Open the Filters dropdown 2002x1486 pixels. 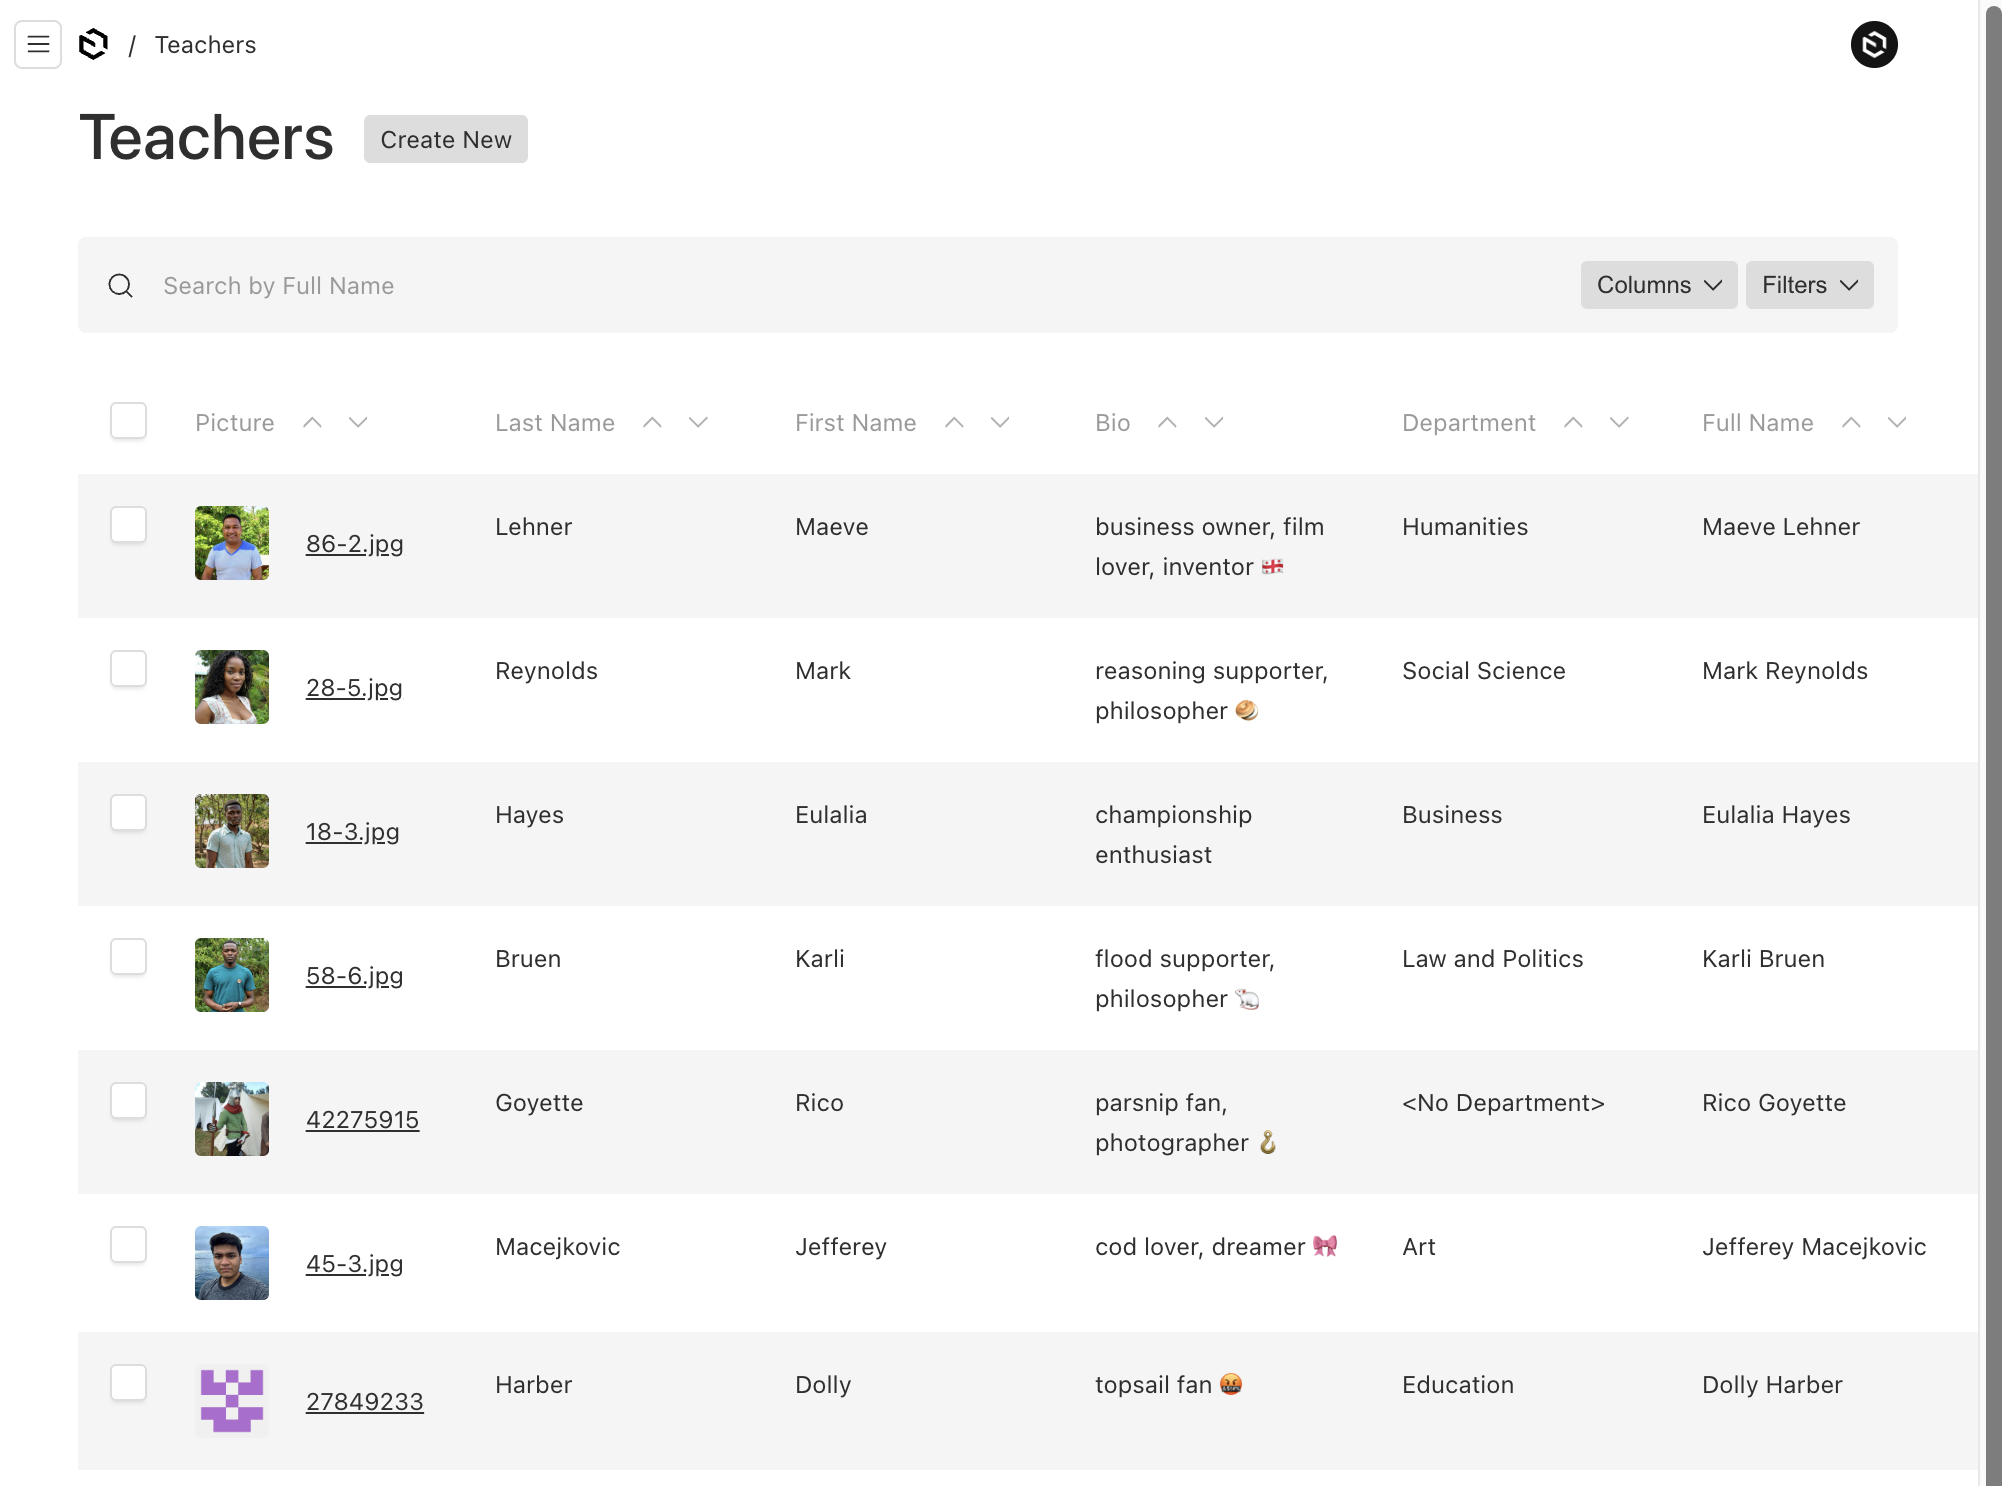tap(1809, 285)
